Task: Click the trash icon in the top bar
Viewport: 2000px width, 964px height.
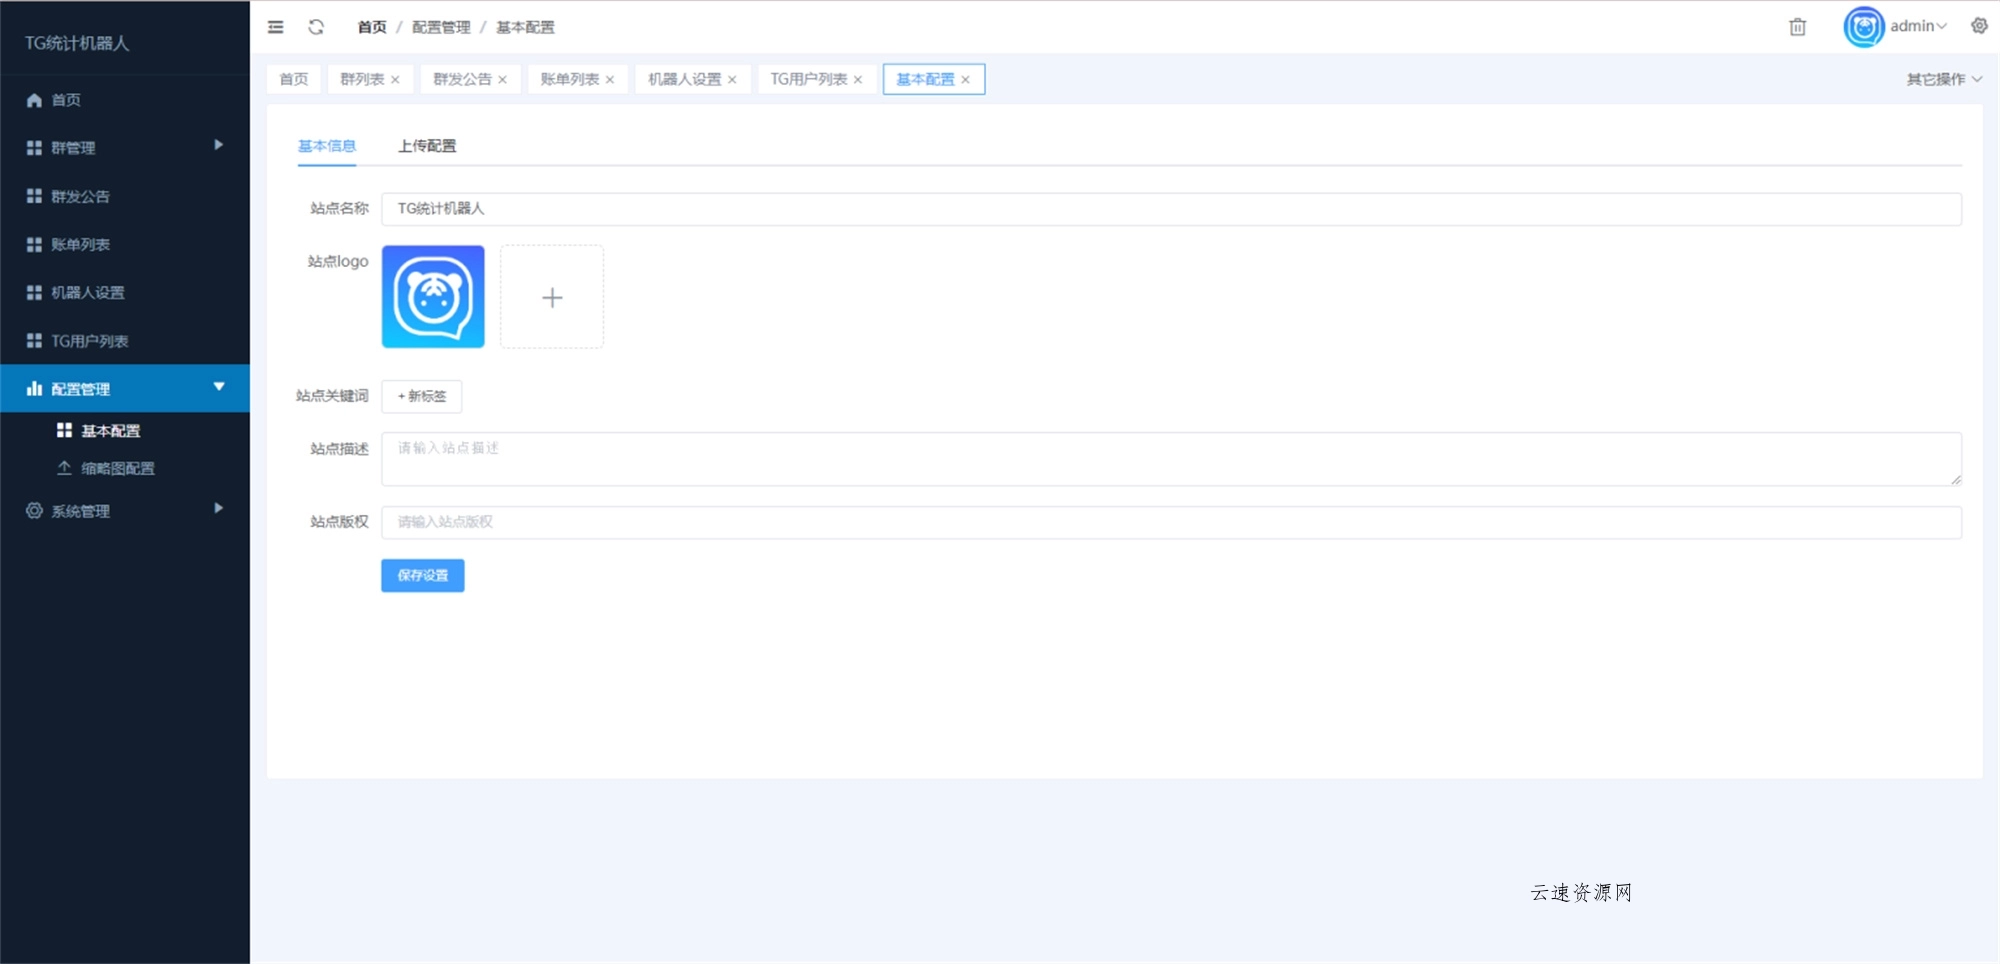Action: point(1797,27)
